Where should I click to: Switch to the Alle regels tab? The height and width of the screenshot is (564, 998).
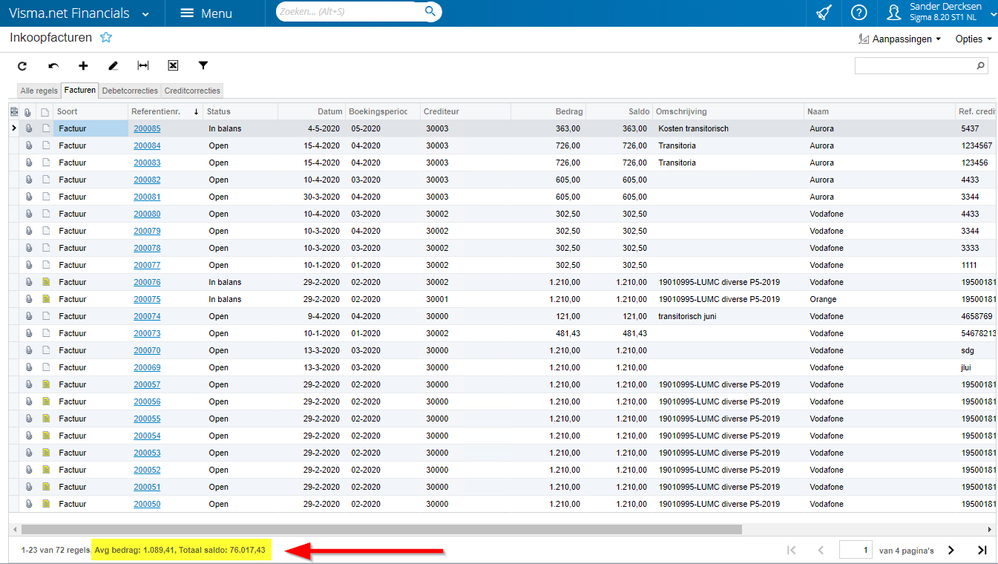coord(40,91)
